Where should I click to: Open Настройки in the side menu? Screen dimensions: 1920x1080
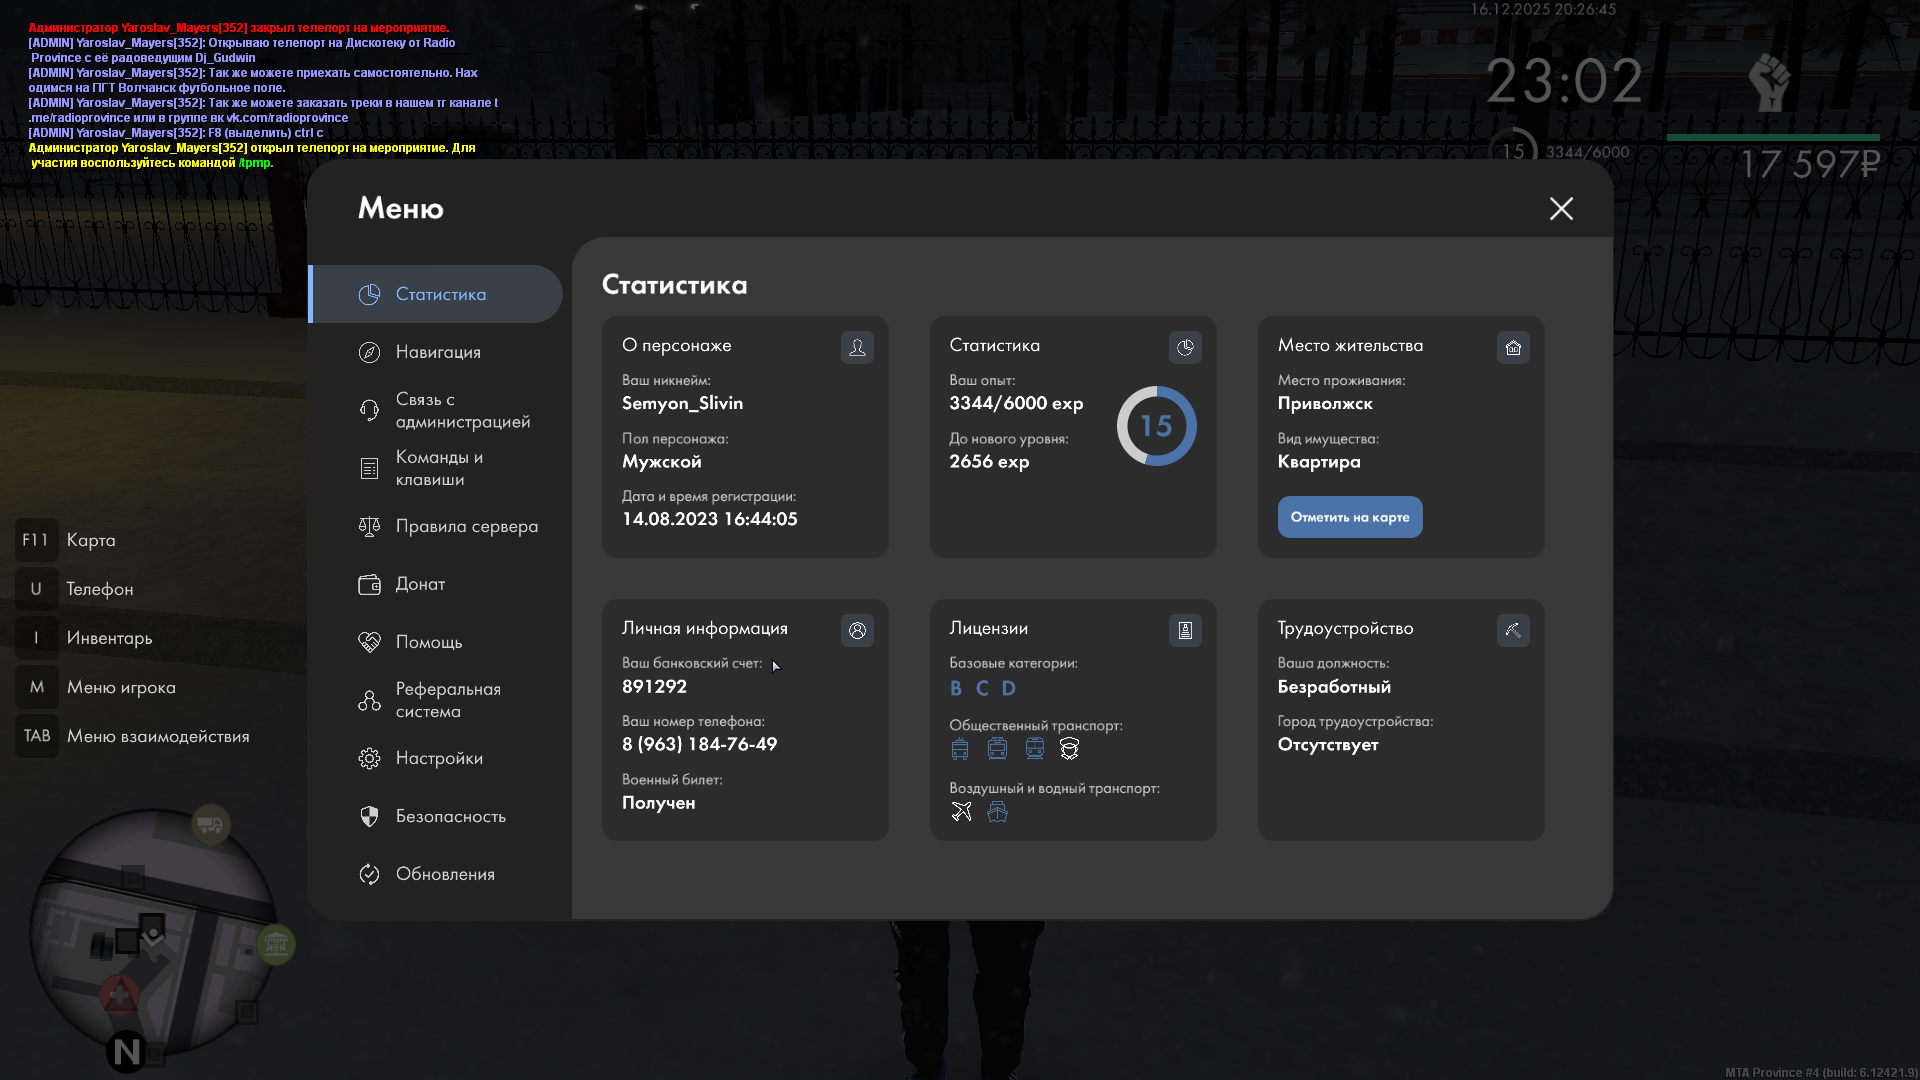click(439, 758)
